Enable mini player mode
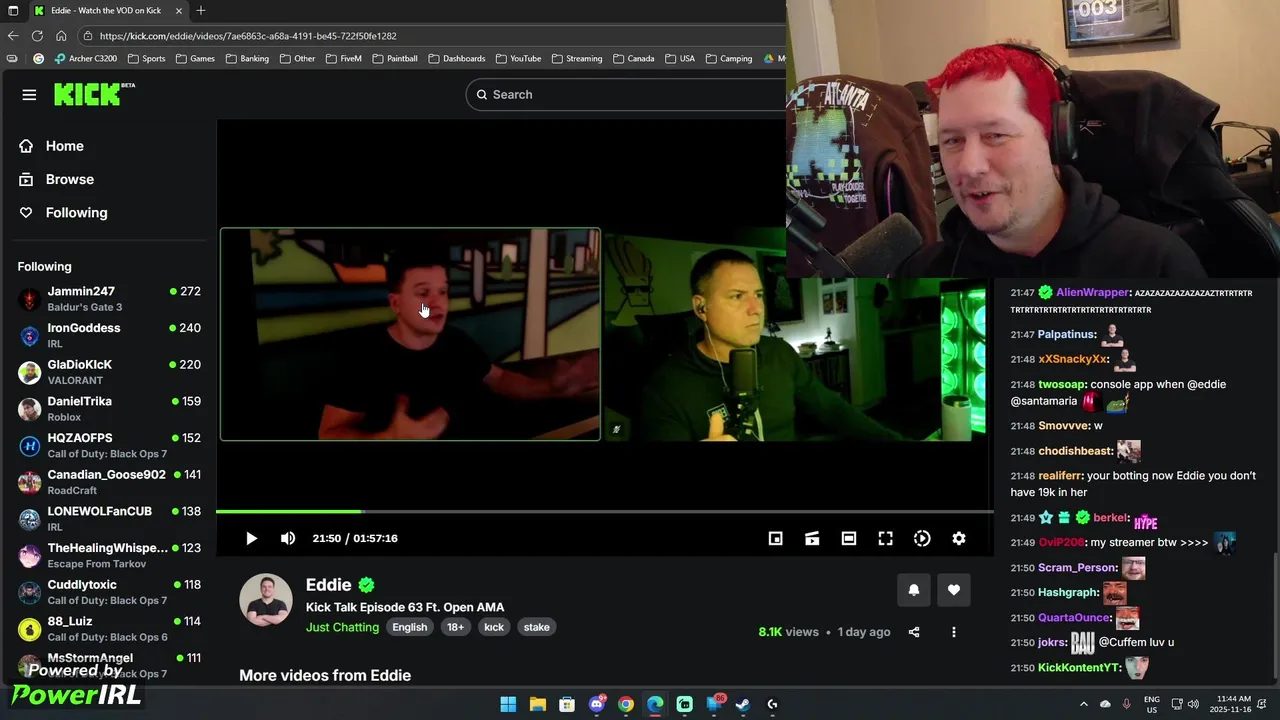 pyautogui.click(x=775, y=538)
